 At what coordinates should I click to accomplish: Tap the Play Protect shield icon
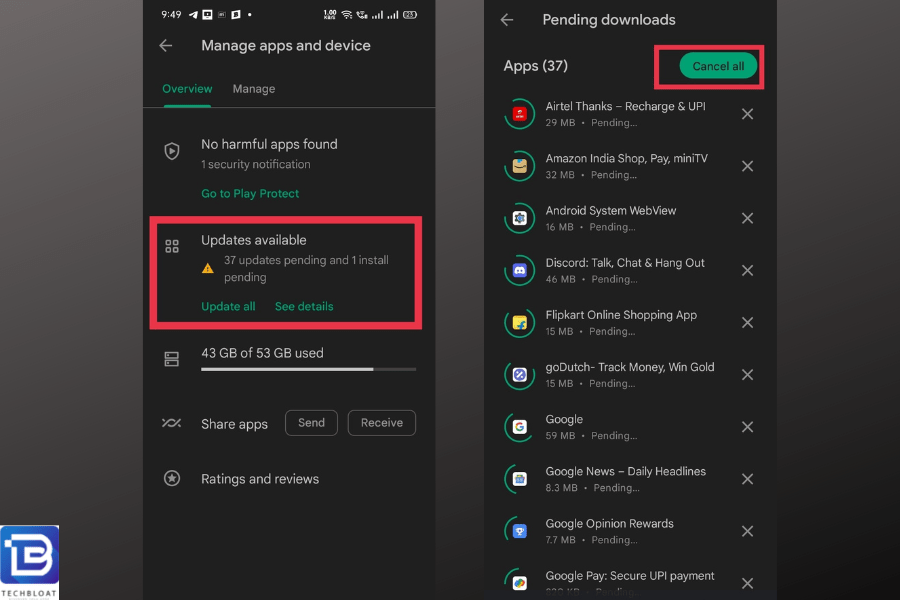pyautogui.click(x=172, y=151)
